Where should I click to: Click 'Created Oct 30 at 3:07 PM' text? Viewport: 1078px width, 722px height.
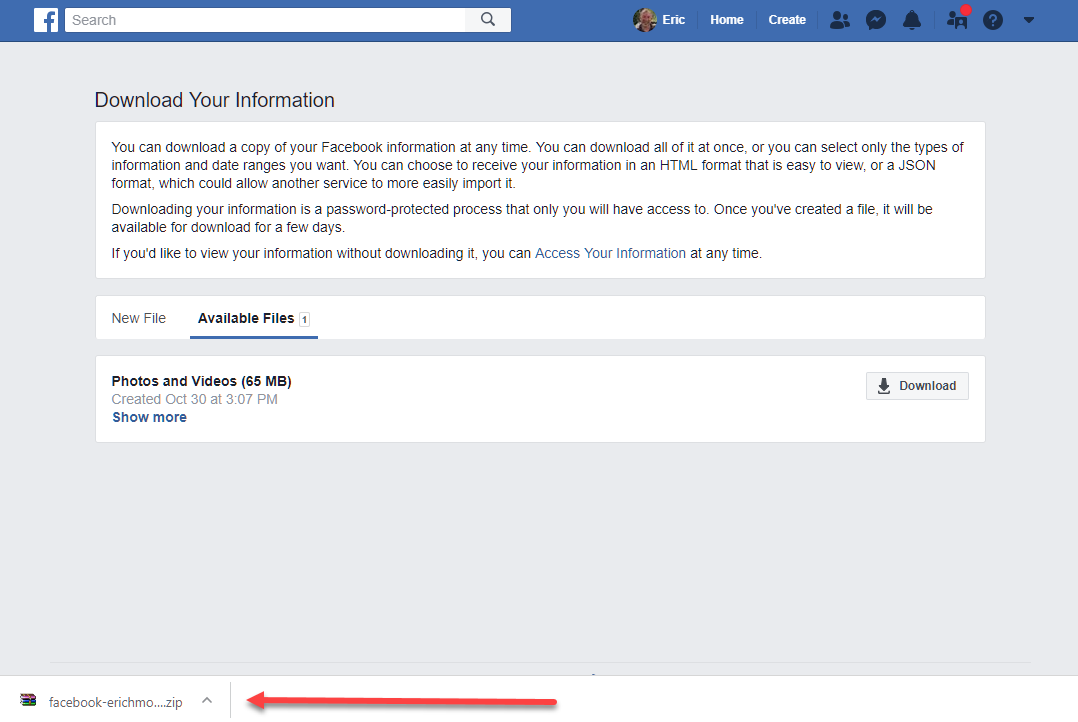coord(195,400)
